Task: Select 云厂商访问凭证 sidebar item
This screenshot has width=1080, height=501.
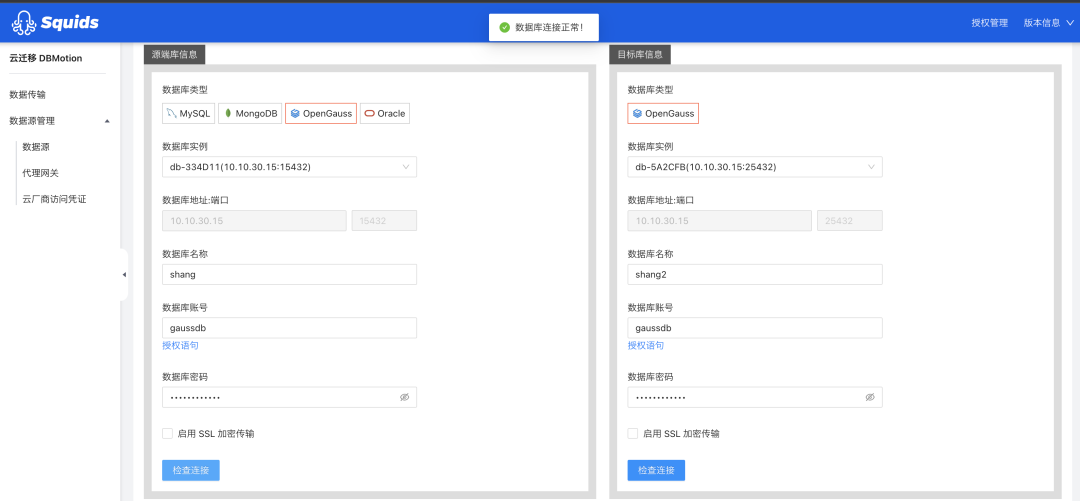Action: click(54, 199)
